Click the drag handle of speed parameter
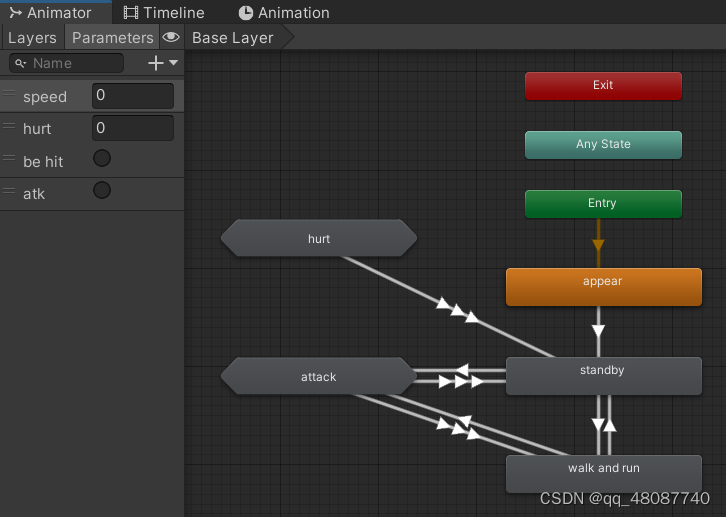The width and height of the screenshot is (726, 517). [9, 93]
